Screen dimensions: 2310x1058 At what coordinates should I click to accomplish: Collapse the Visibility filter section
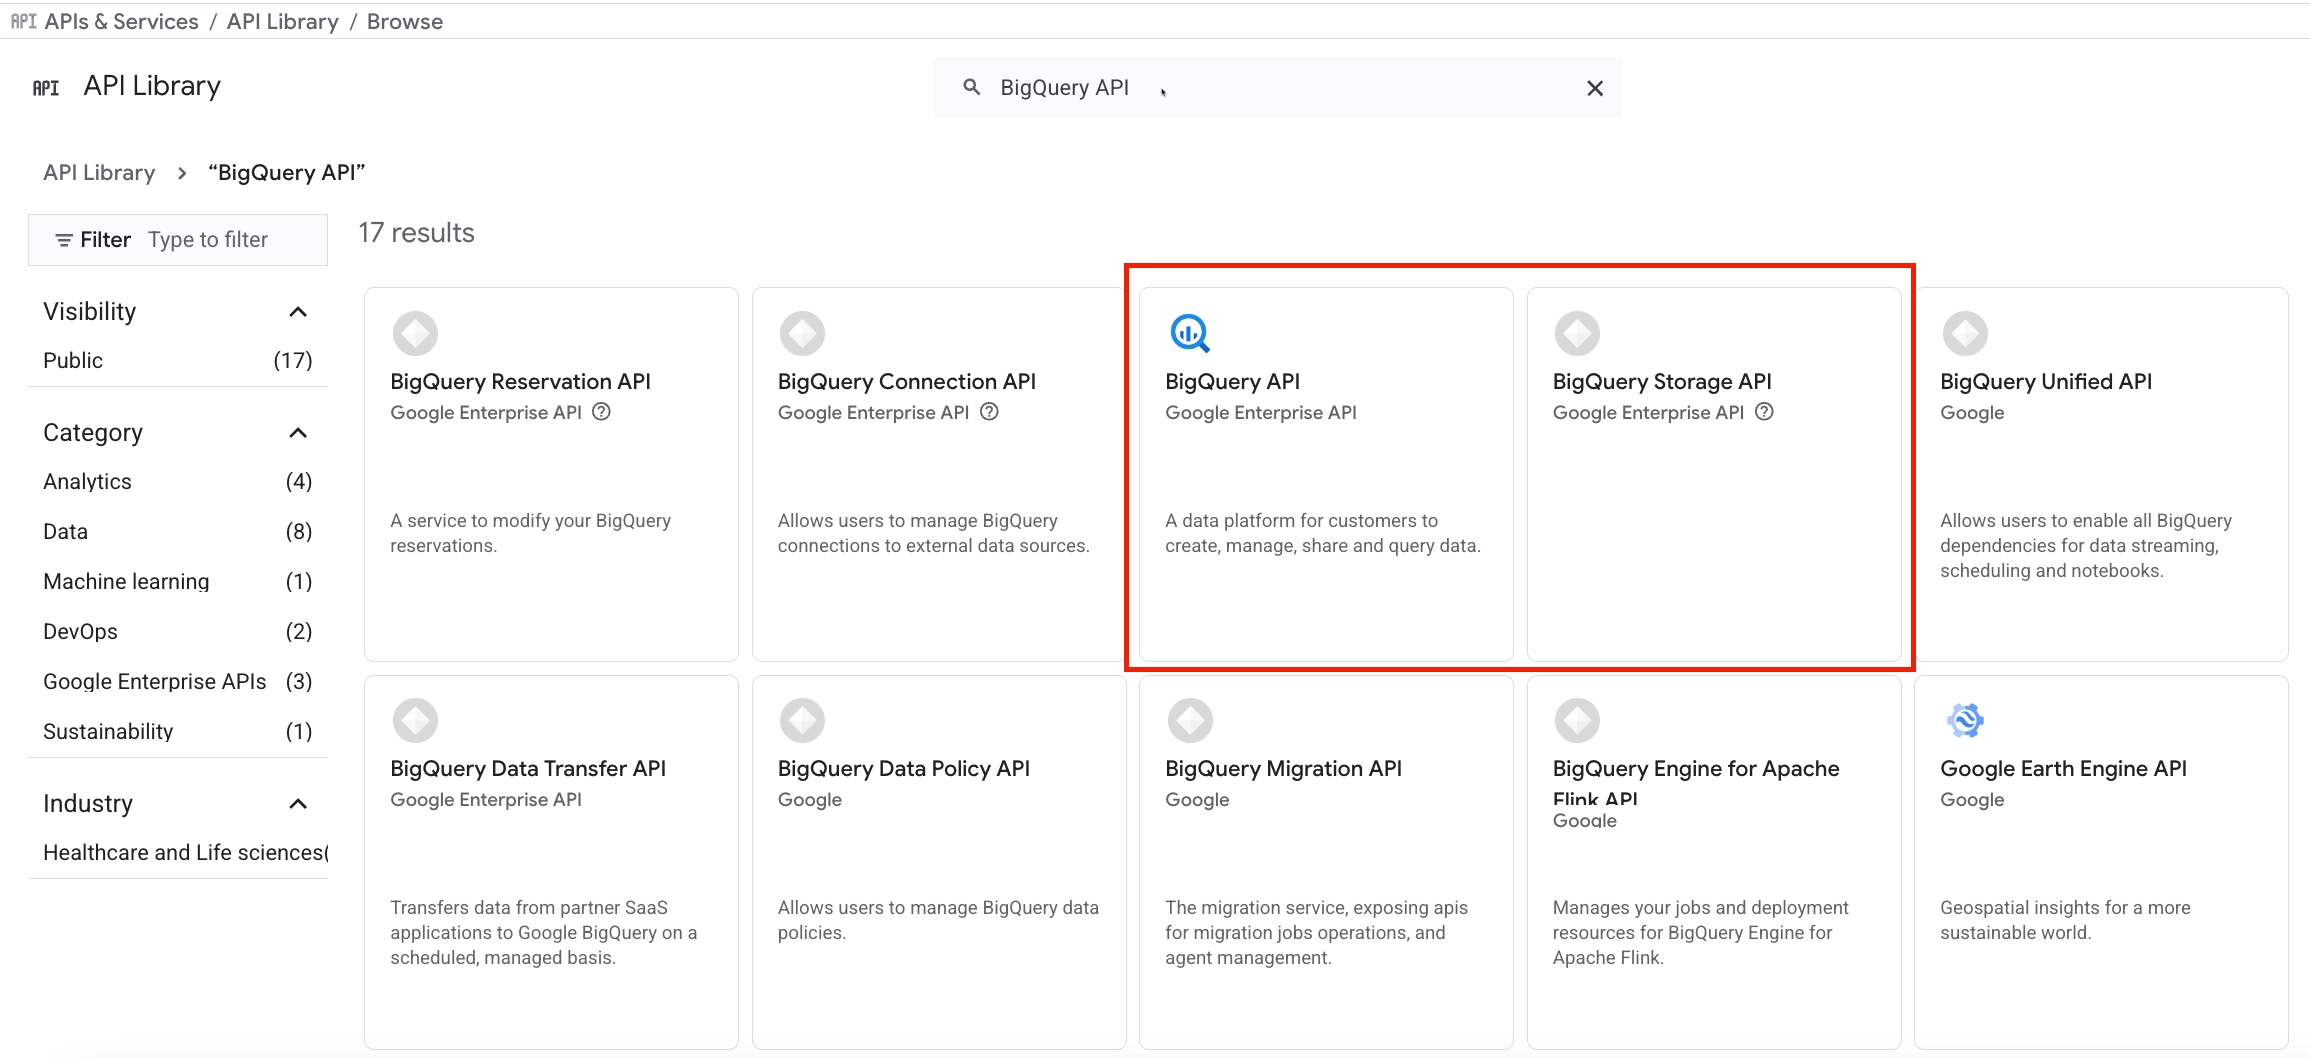298,312
